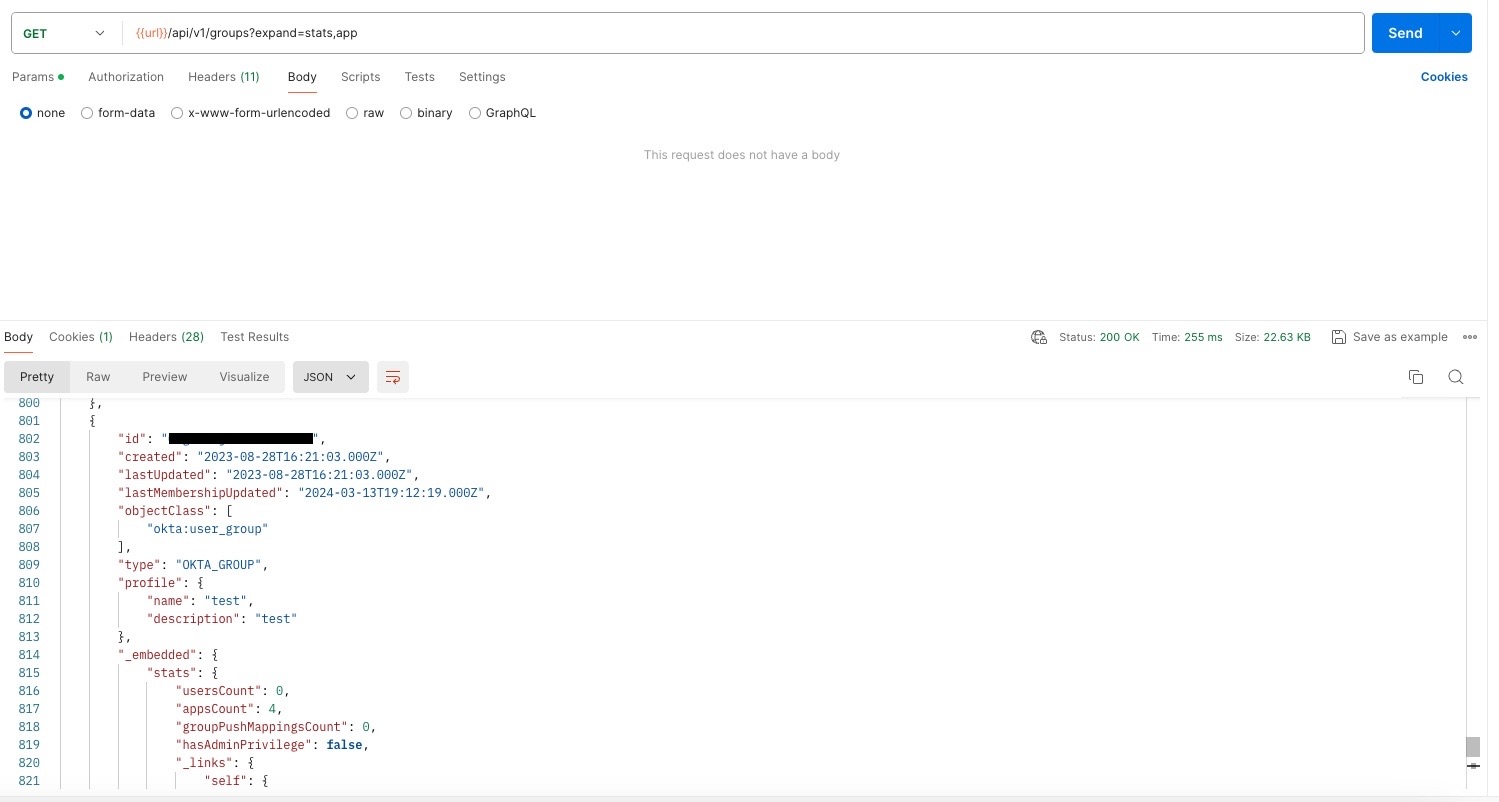Choose the raw body type radio
Screen dimensions: 1499x802
[352, 113]
